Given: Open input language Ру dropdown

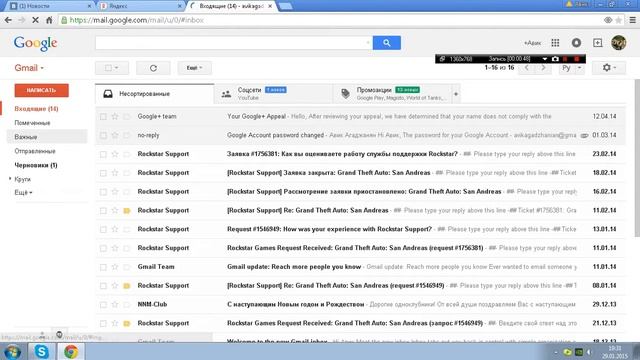Looking at the screenshot, I should click(570, 68).
